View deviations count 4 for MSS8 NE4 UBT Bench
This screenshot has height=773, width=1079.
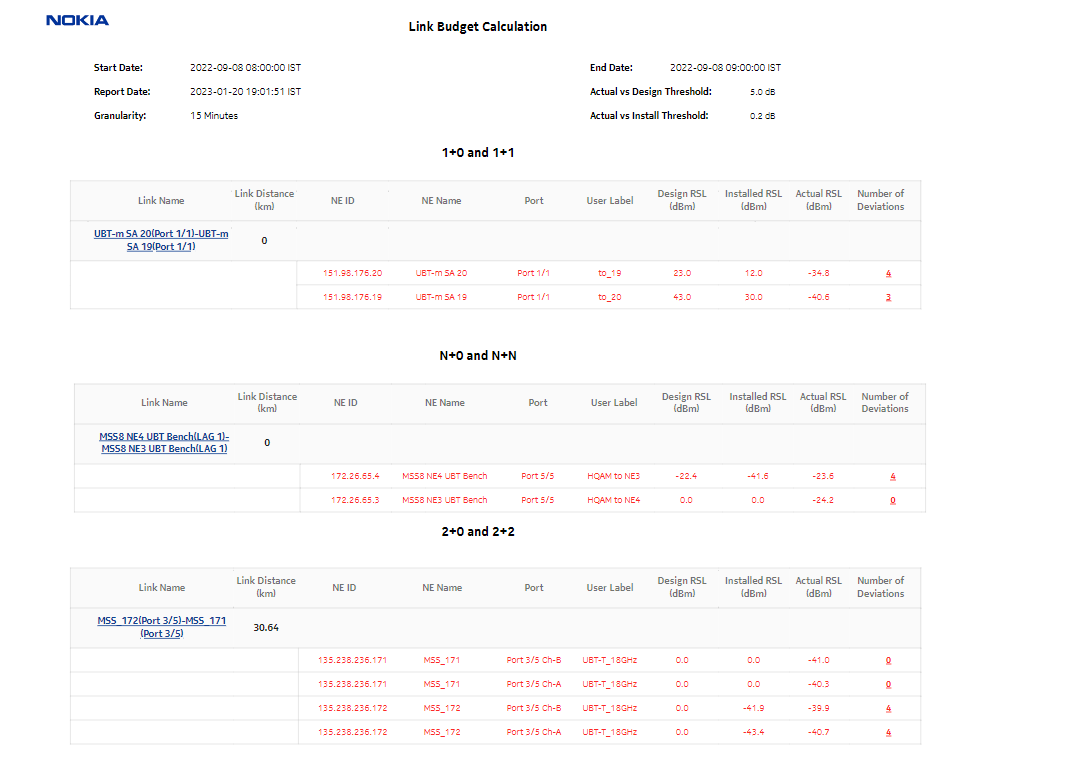click(x=892, y=476)
